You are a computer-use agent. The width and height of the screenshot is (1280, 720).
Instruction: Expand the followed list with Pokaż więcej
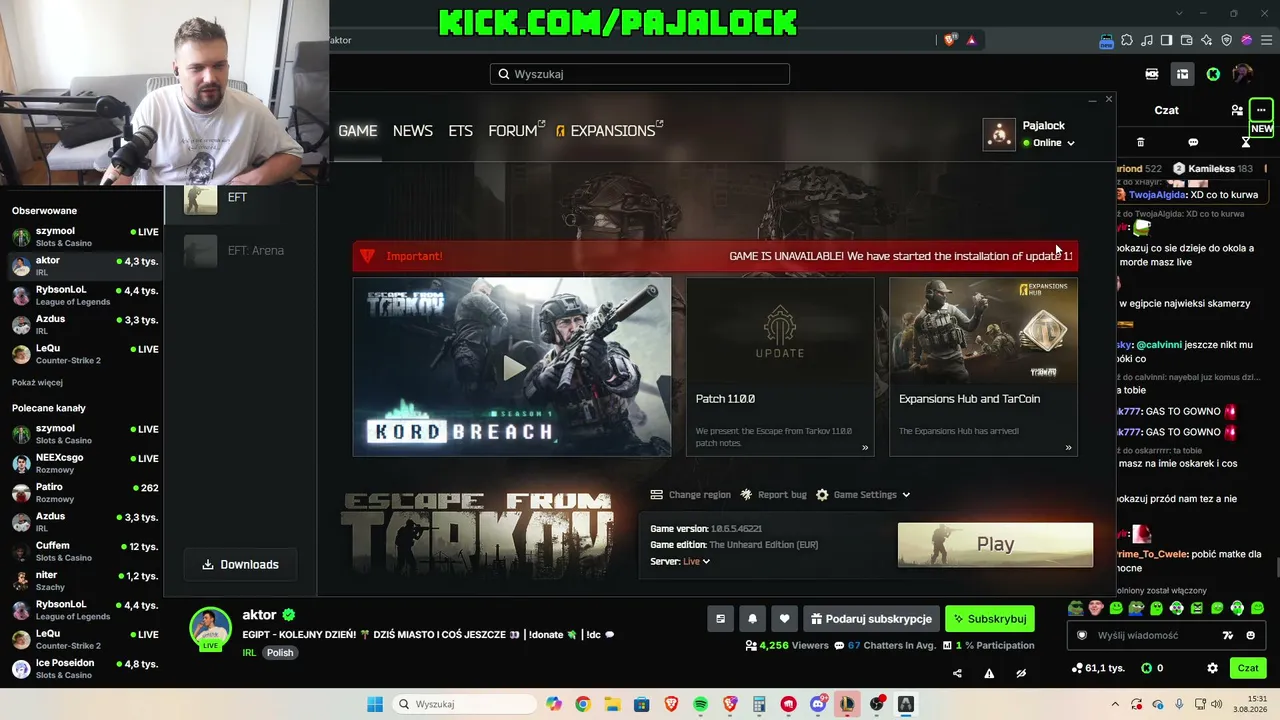37,383
